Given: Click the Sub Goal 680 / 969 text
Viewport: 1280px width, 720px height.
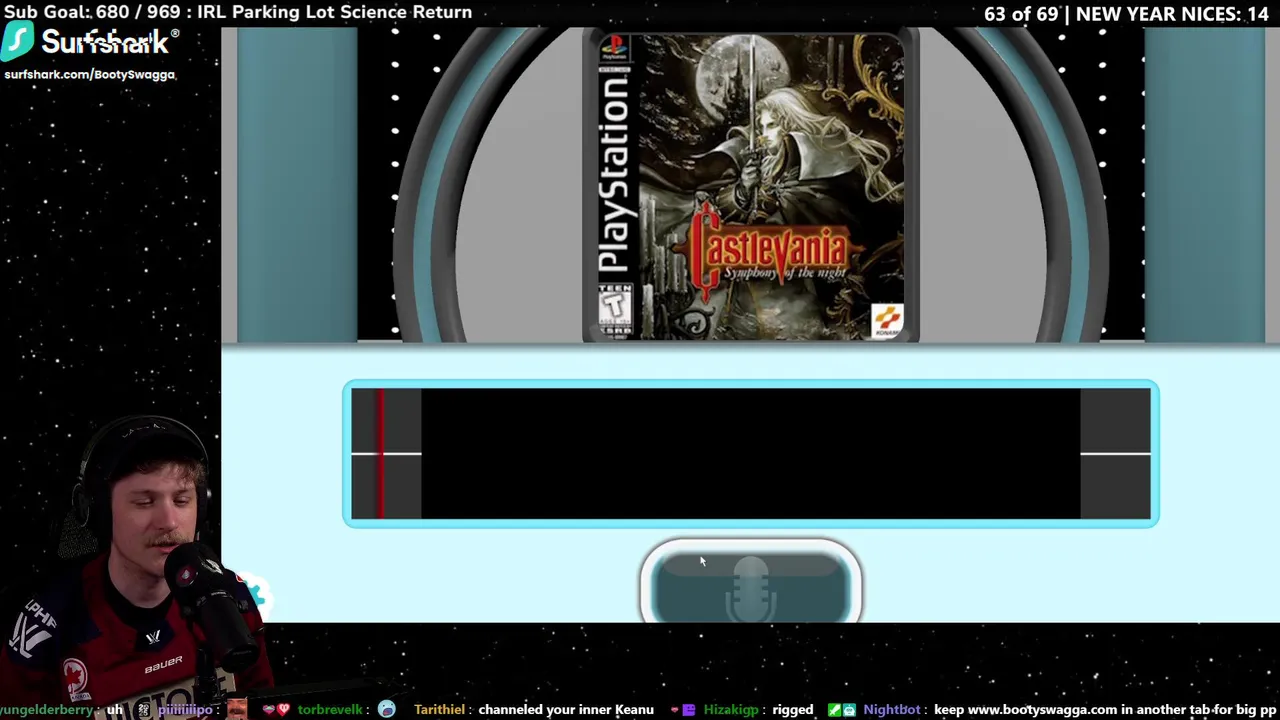Looking at the screenshot, I should 95,12.
